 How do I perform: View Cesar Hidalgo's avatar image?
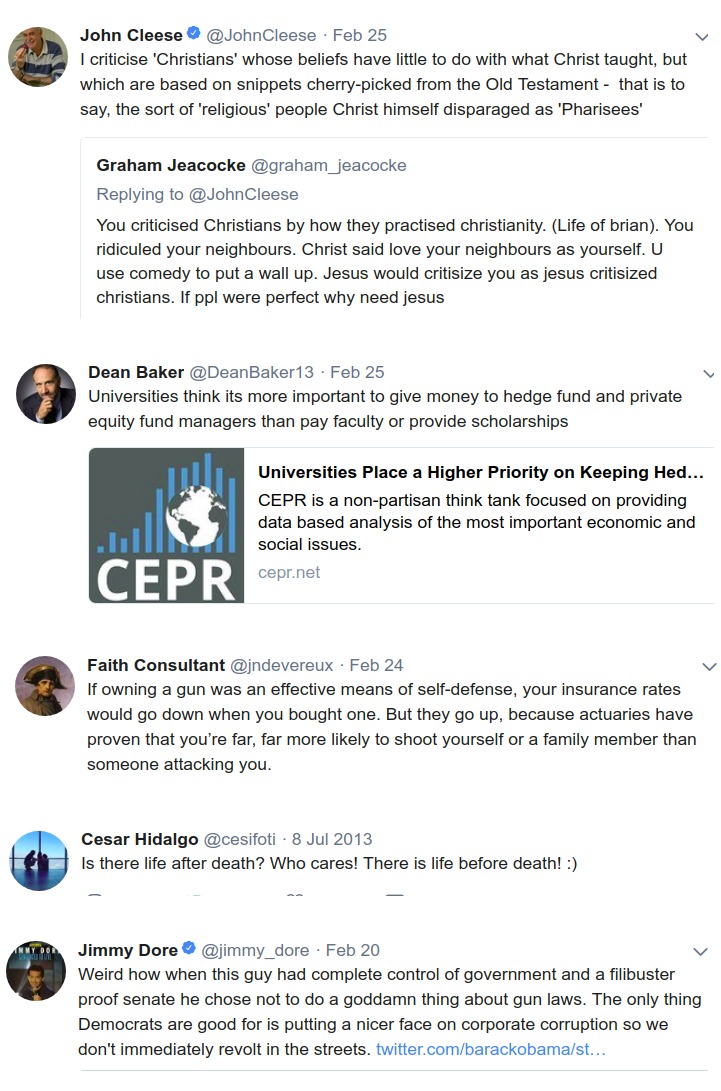click(39, 860)
